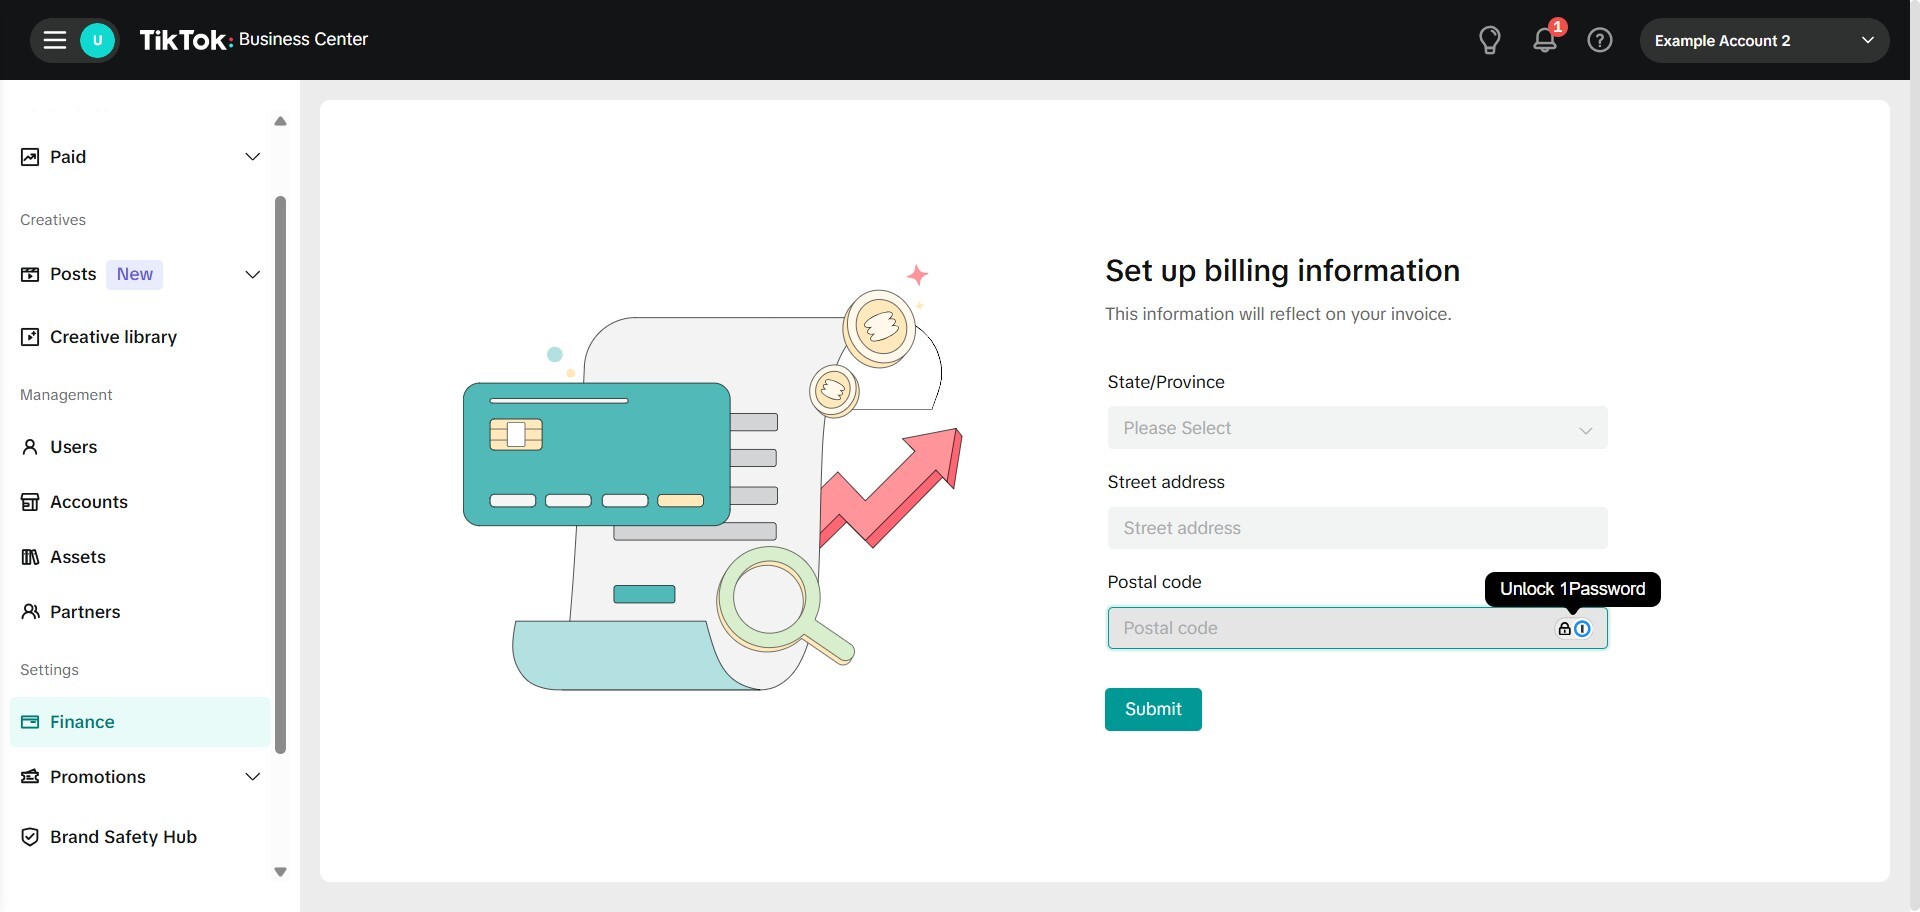Click the Submit button
The width and height of the screenshot is (1920, 912).
coord(1152,709)
